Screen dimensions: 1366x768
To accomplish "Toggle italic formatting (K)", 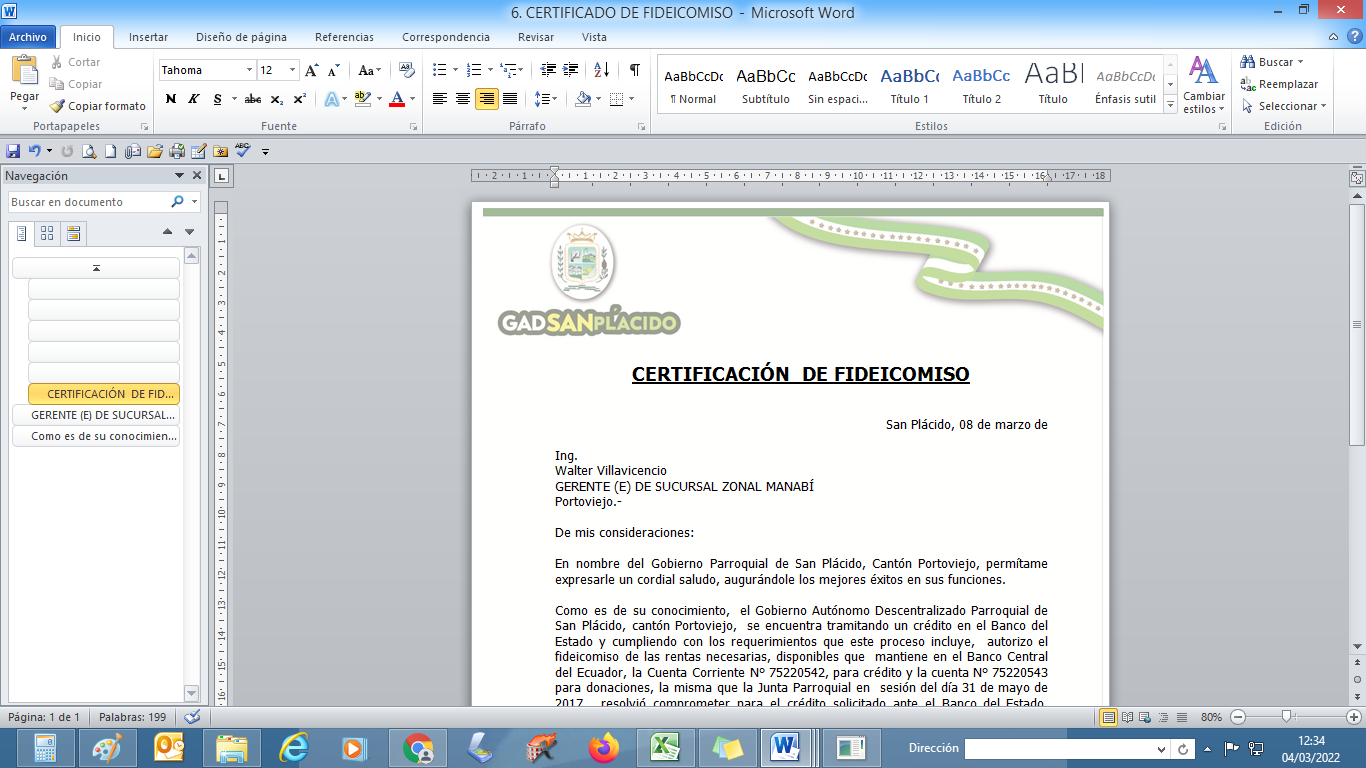I will coord(192,99).
